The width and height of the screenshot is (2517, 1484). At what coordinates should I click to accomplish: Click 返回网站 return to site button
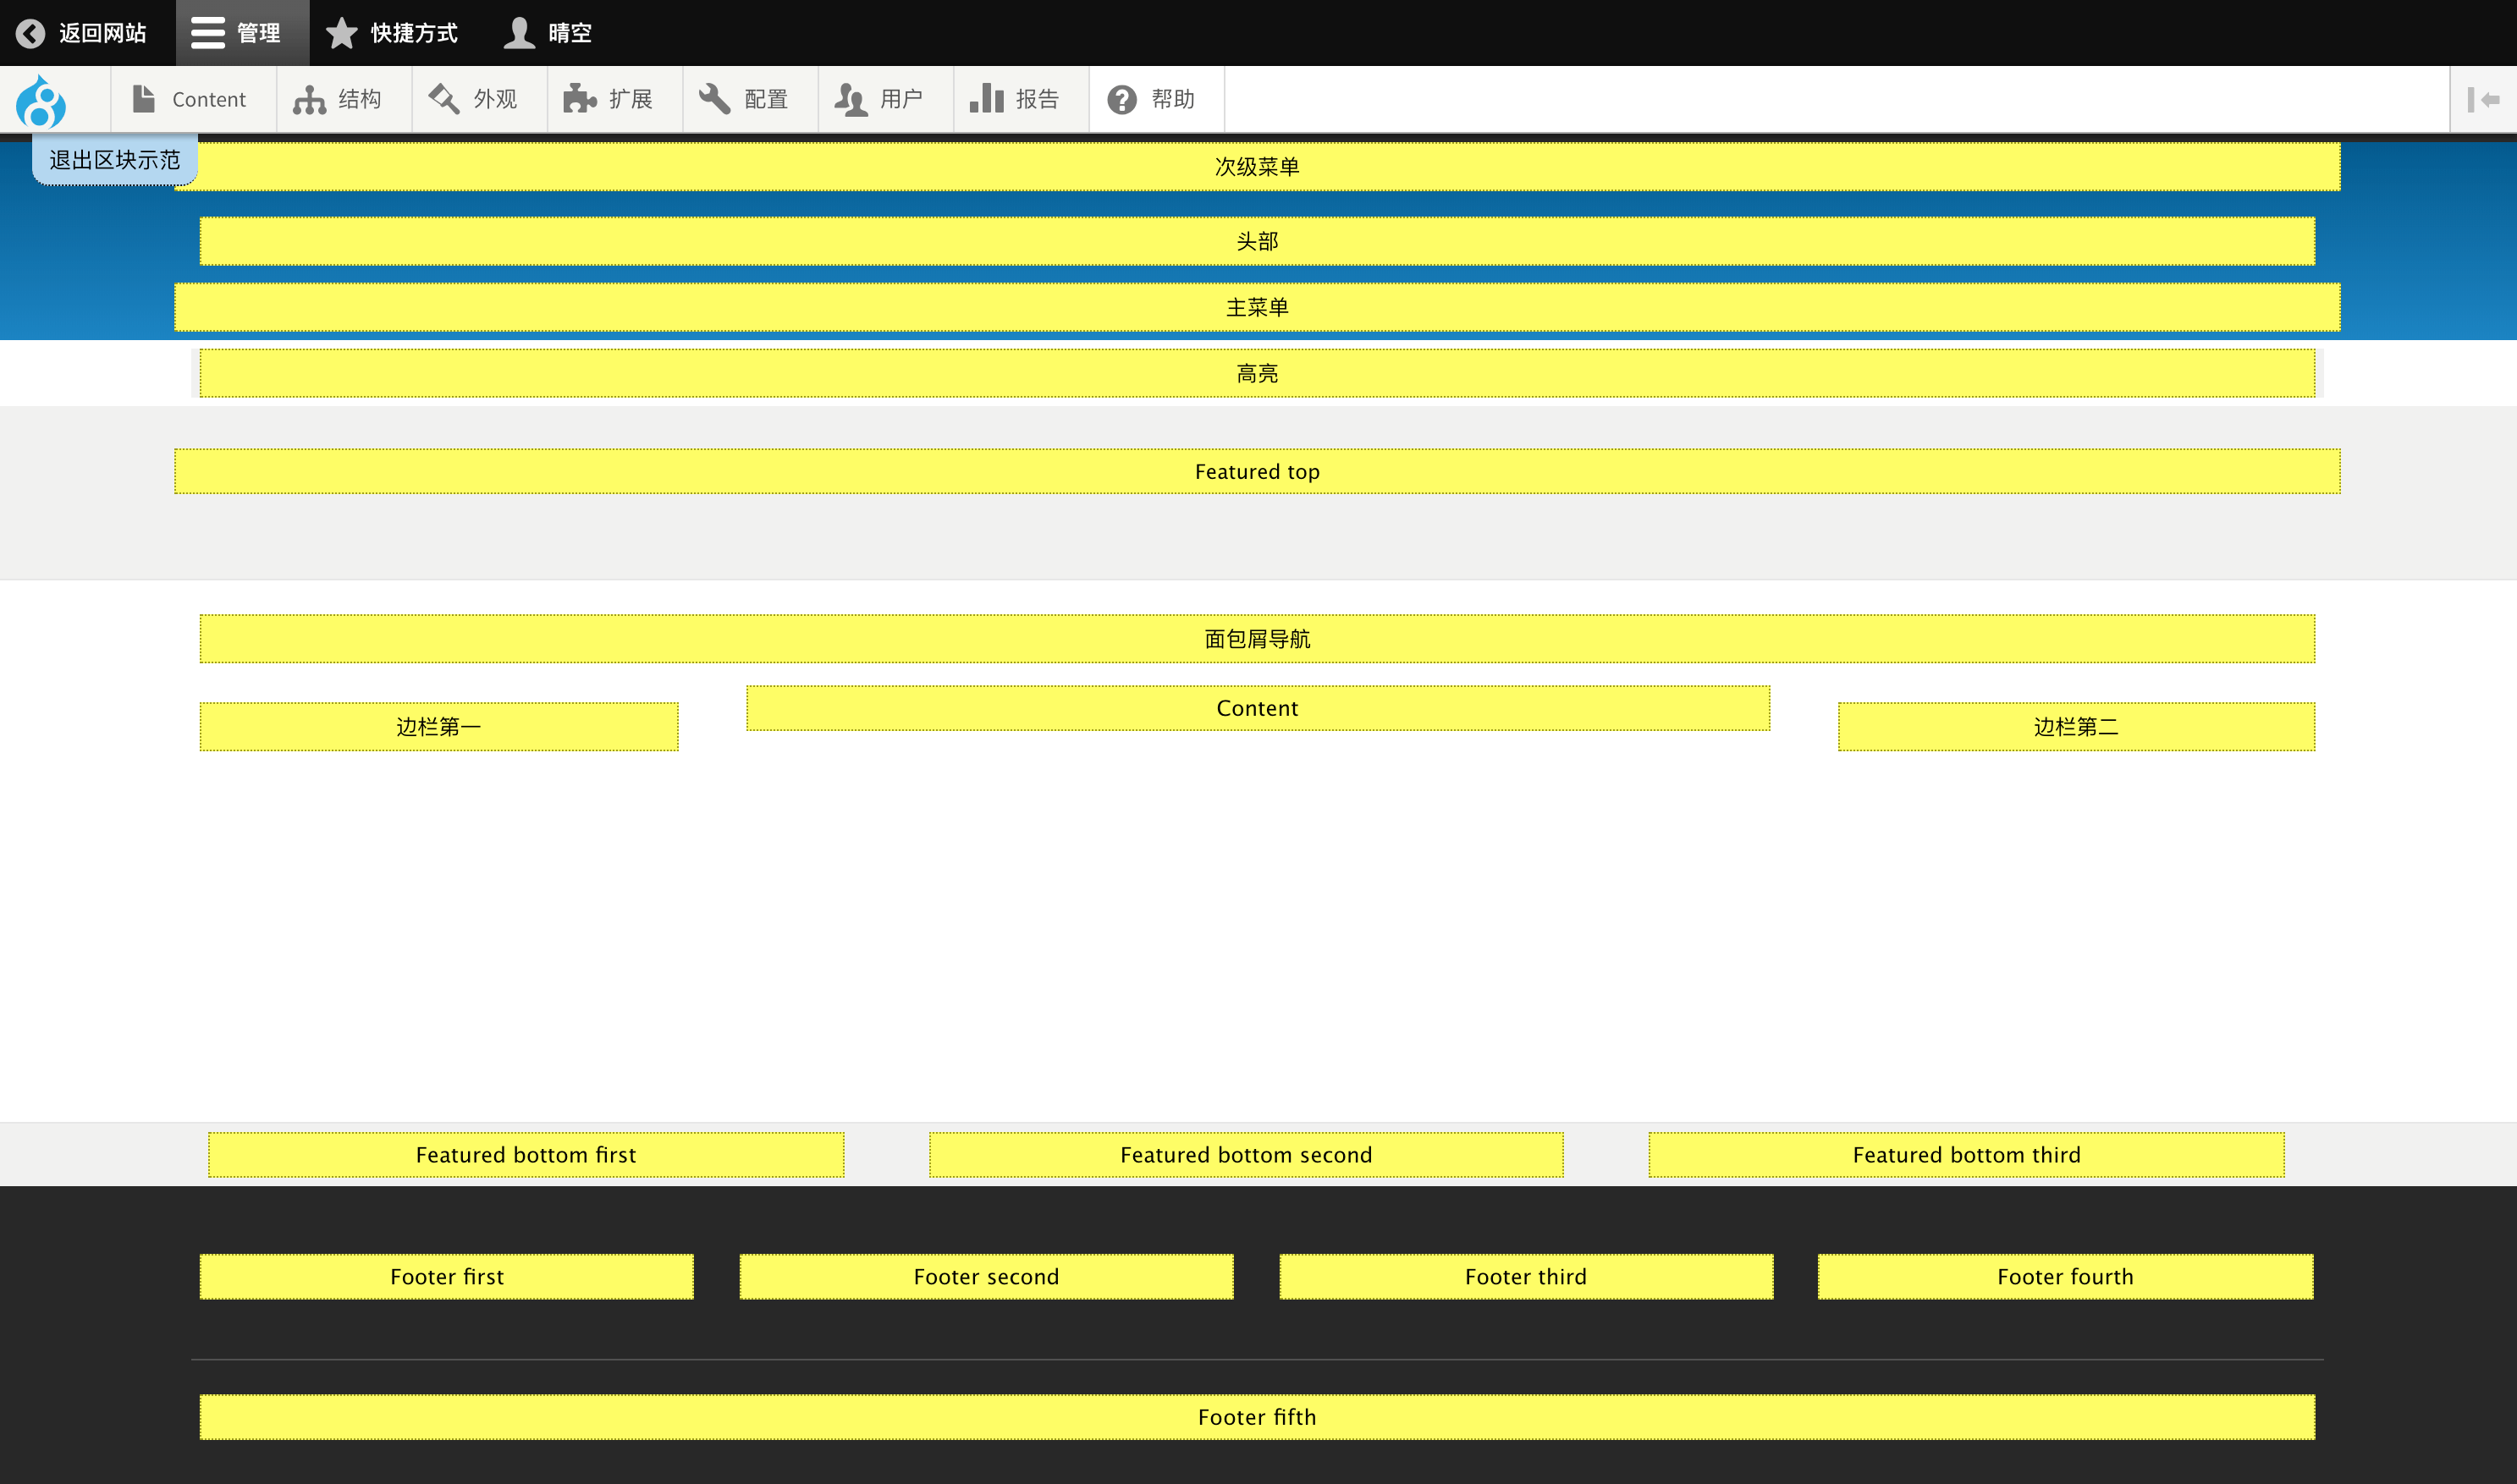point(86,32)
